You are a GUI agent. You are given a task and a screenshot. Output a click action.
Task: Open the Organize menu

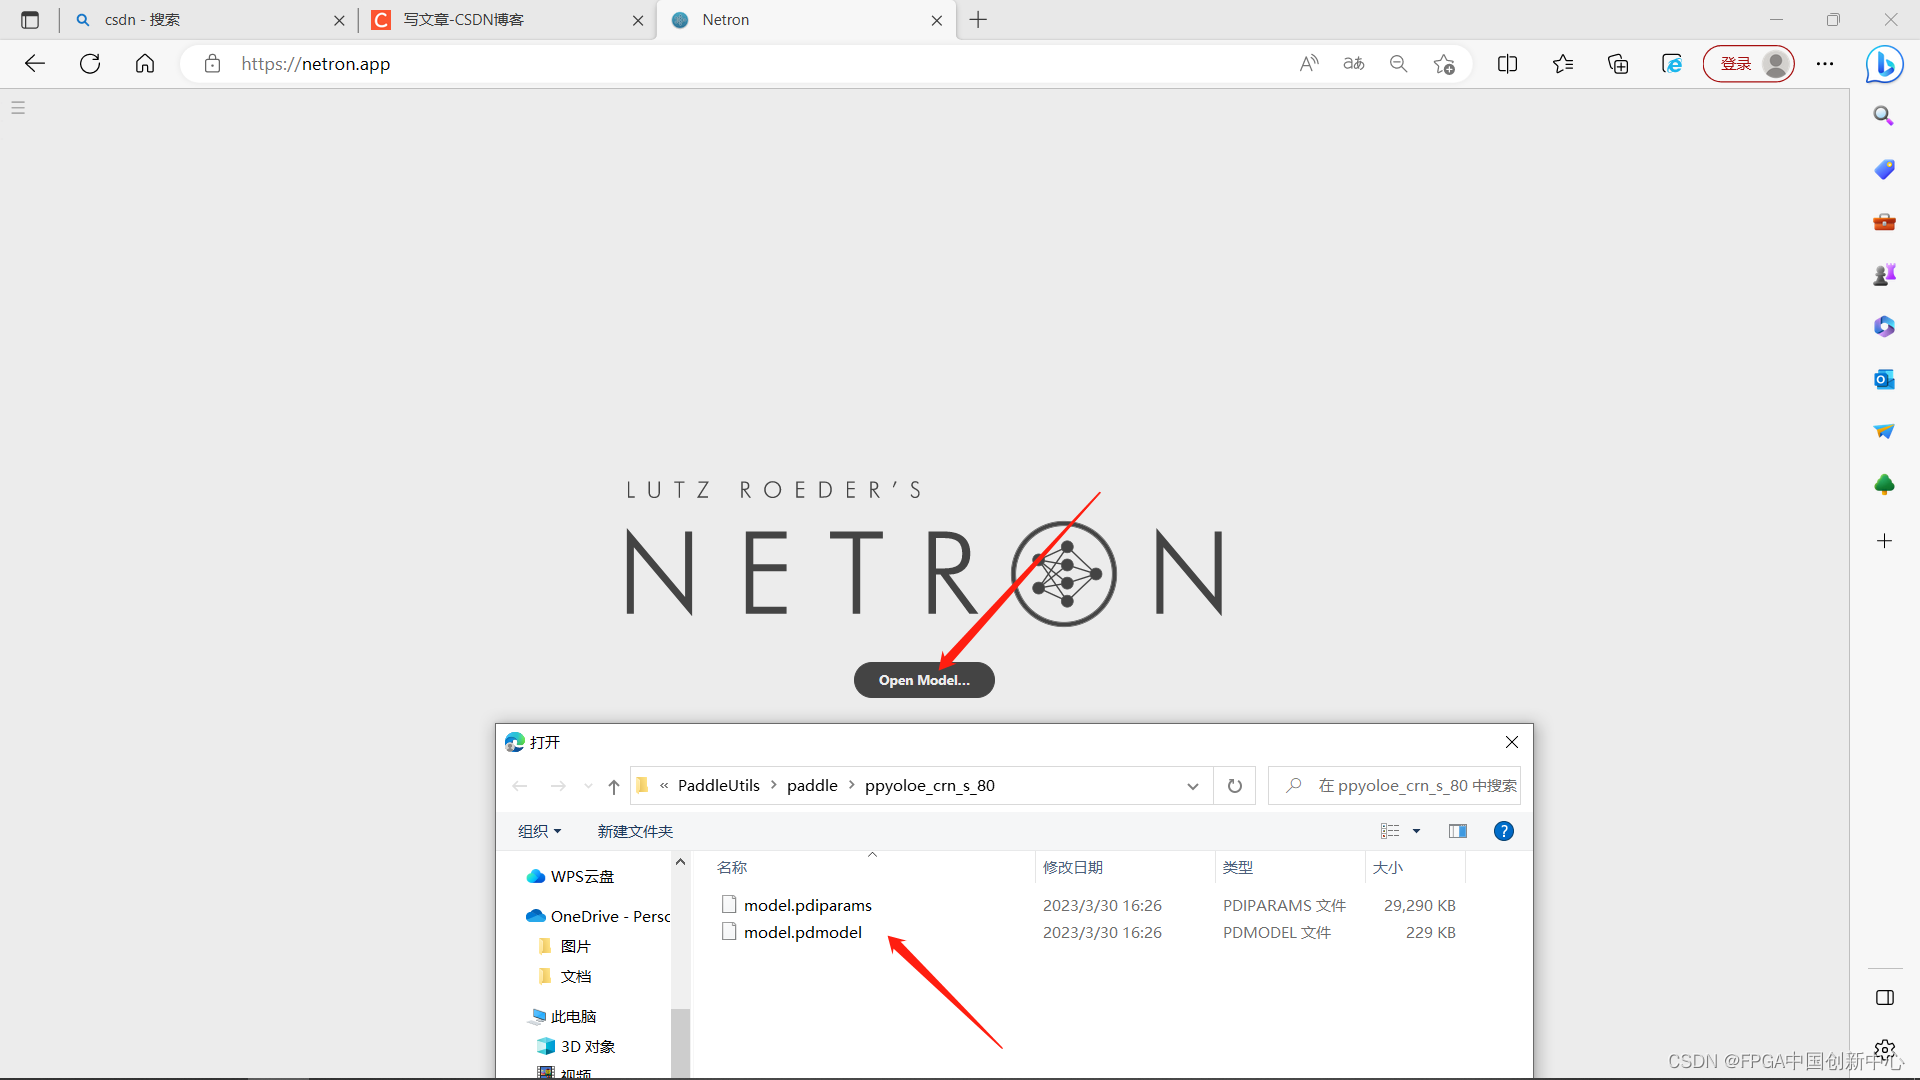[540, 831]
